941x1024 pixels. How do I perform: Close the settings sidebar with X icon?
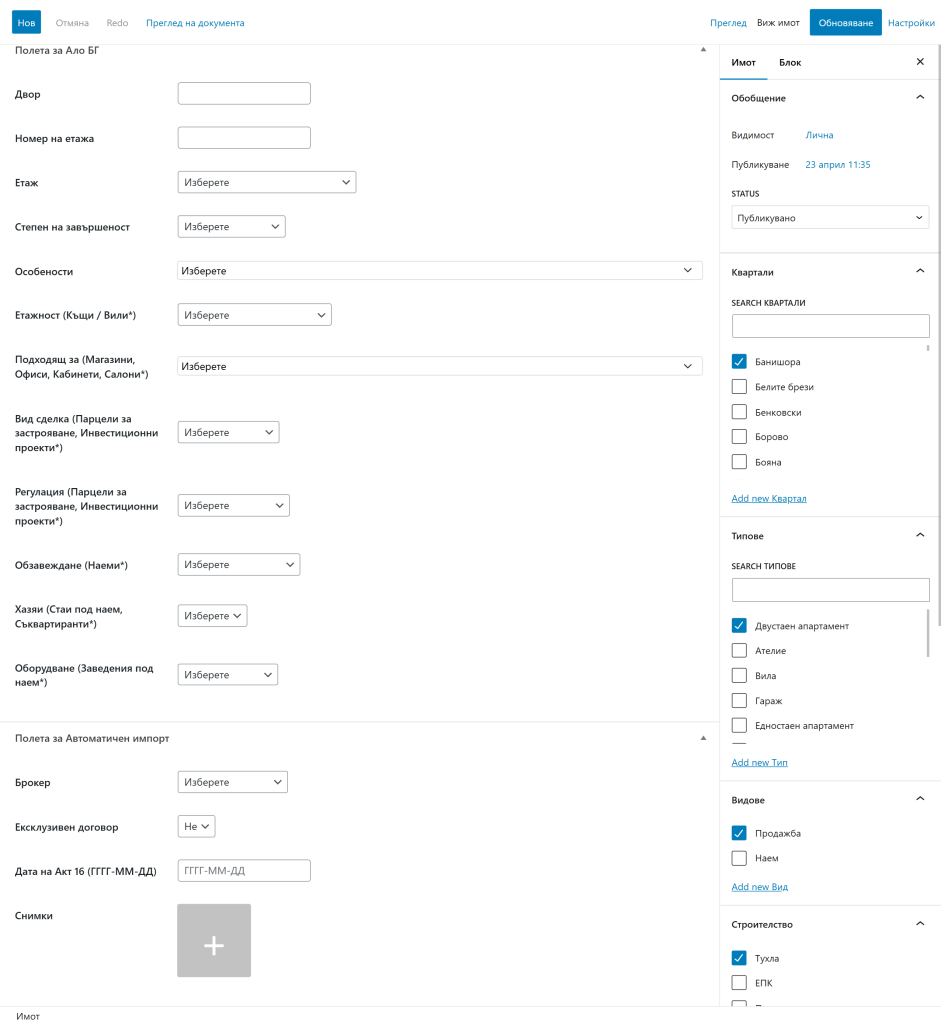[x=920, y=62]
